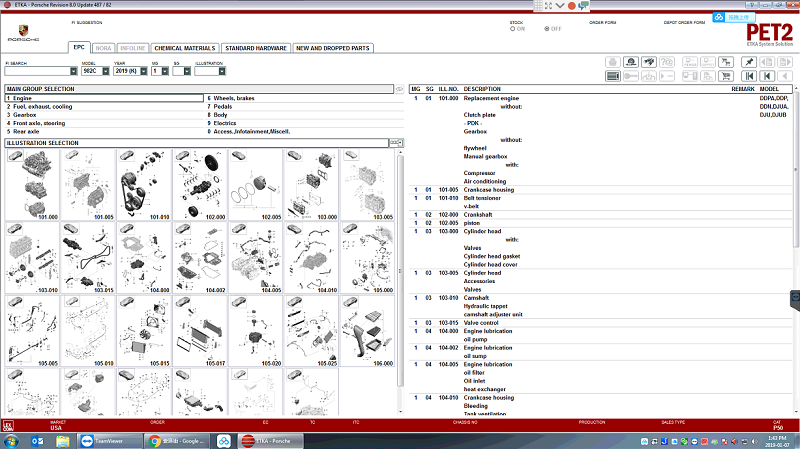Click the Valve control row 103-015
The image size is (800, 449).
point(602,323)
